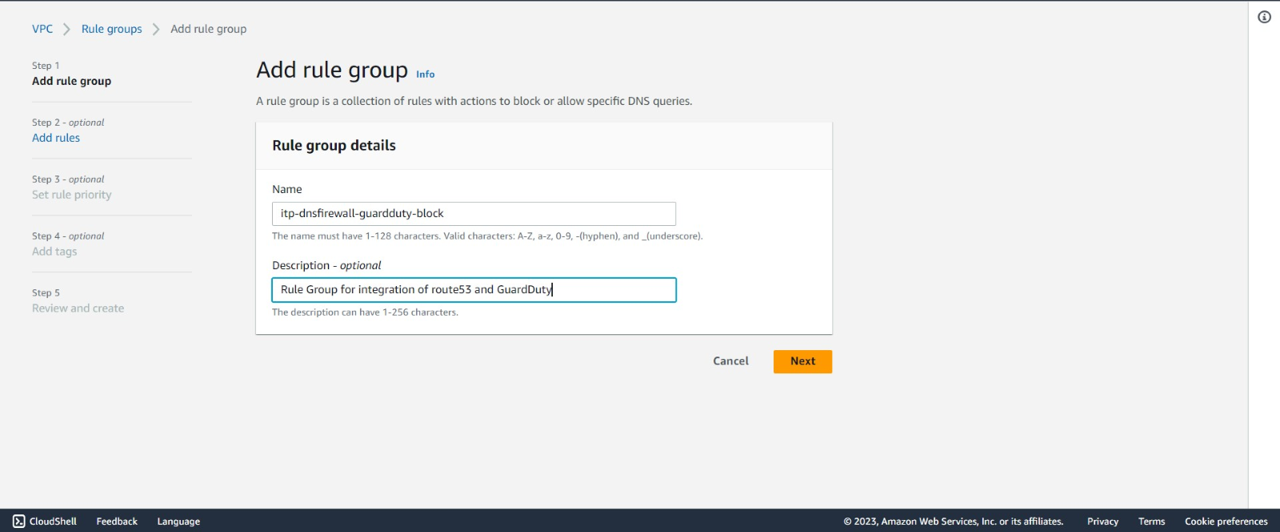Select Step 1 Add rule group

coord(71,81)
